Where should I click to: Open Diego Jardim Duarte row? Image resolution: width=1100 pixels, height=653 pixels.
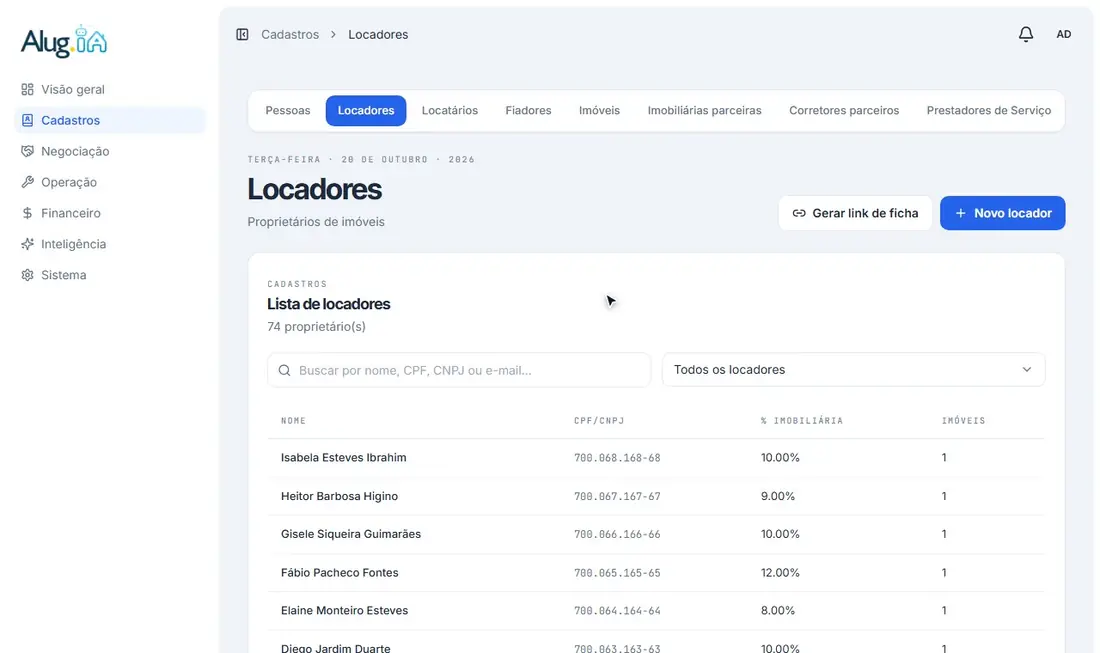656,643
